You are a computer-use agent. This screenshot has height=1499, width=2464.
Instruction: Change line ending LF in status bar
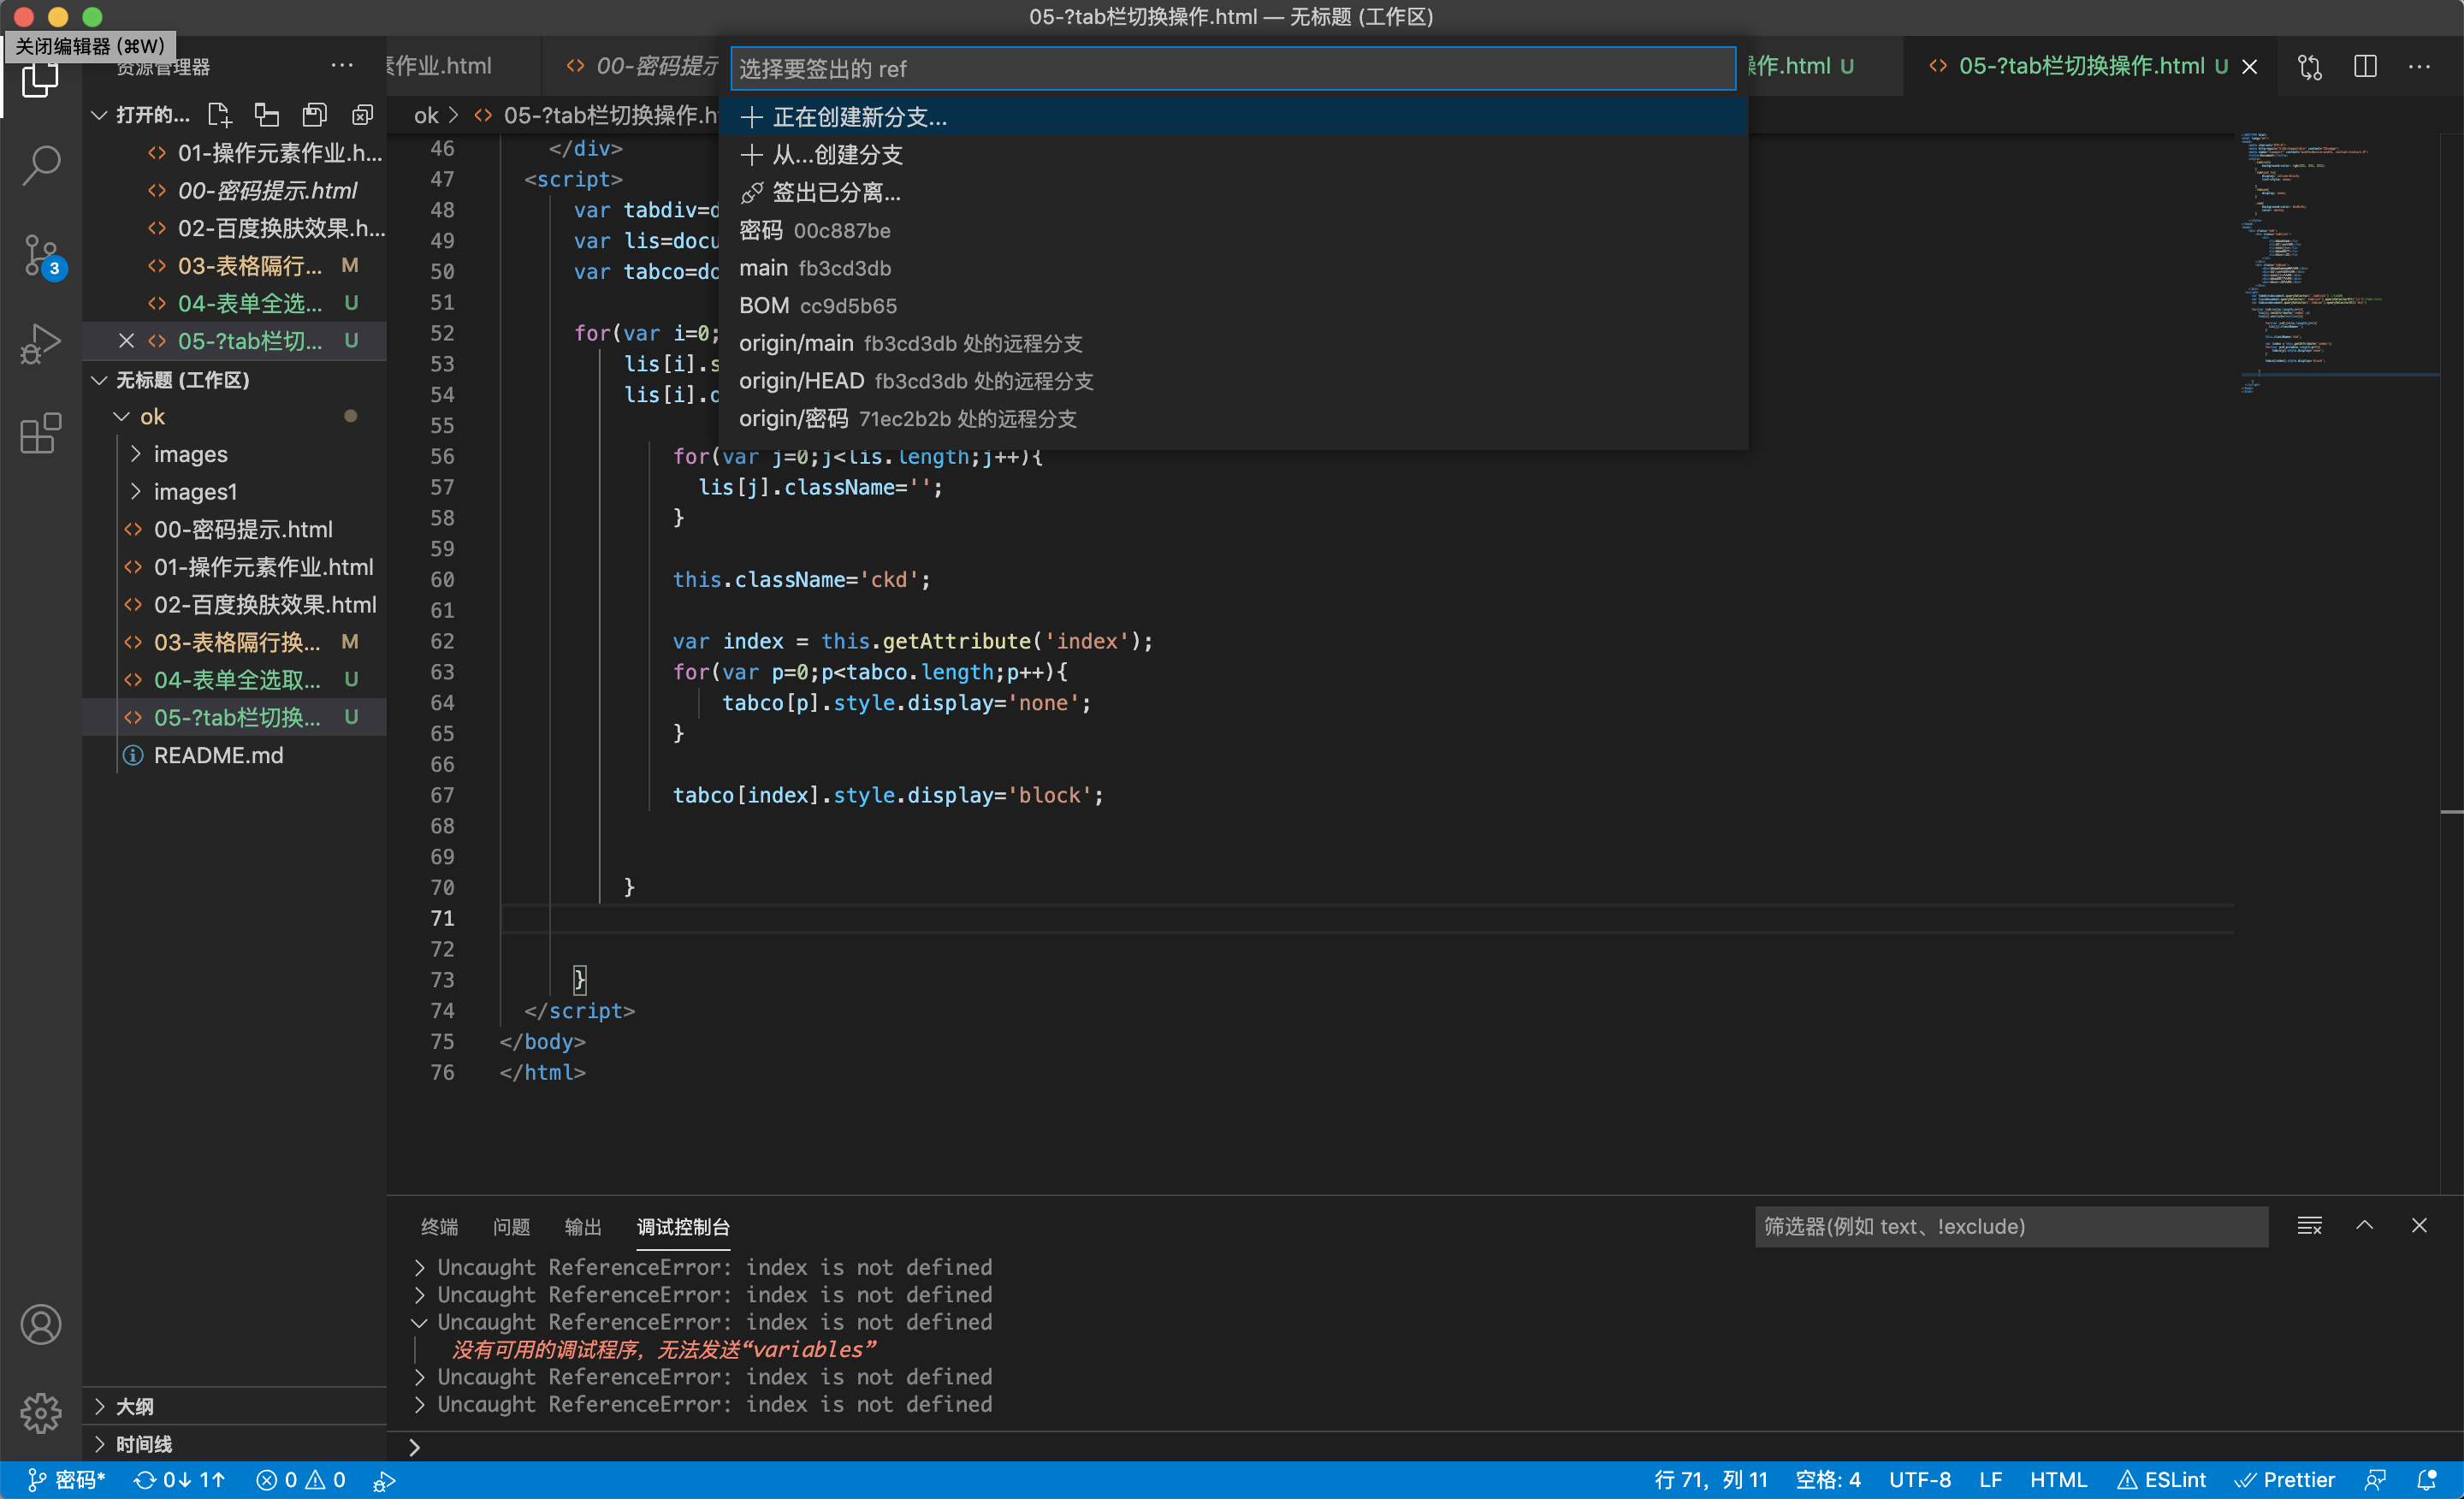tap(1990, 1480)
